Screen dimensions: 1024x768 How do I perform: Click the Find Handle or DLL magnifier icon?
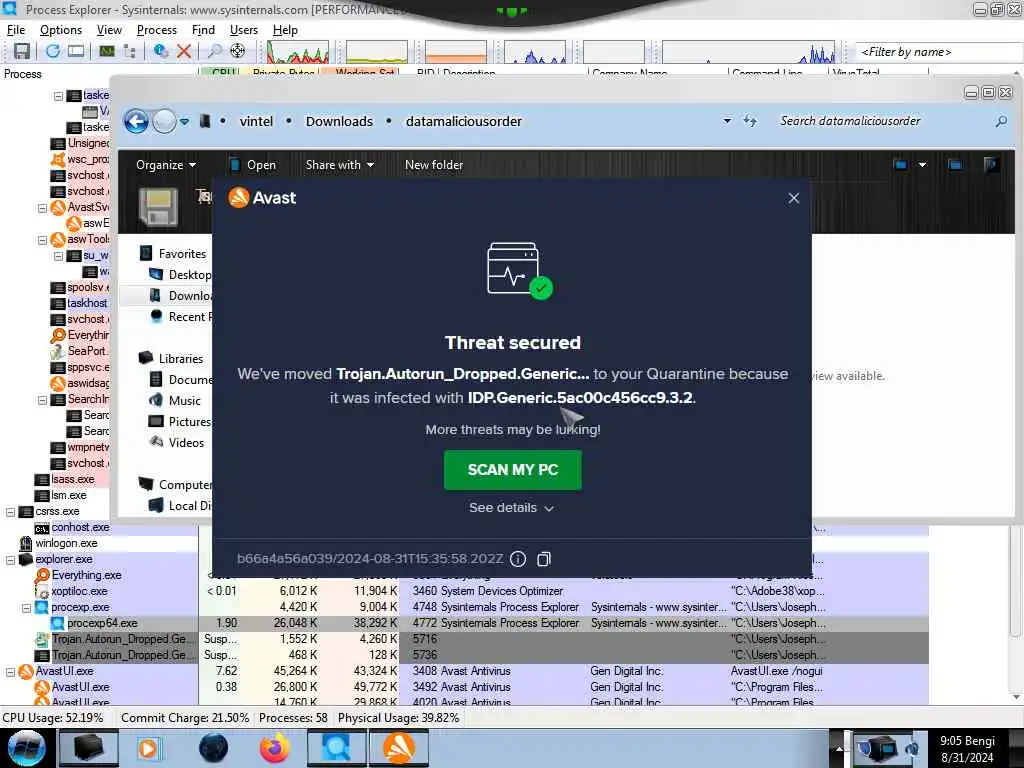click(x=214, y=51)
